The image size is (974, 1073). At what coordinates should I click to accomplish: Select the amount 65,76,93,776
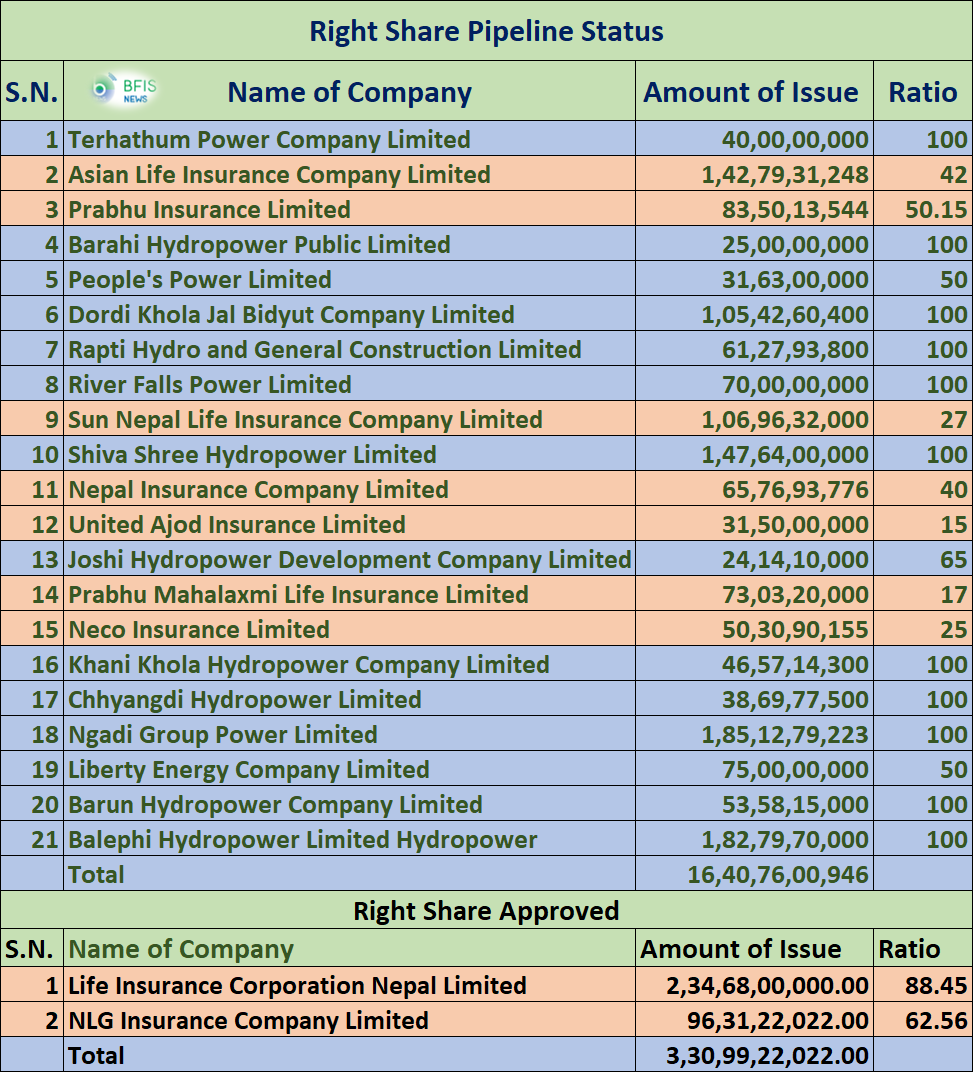[x=795, y=489]
